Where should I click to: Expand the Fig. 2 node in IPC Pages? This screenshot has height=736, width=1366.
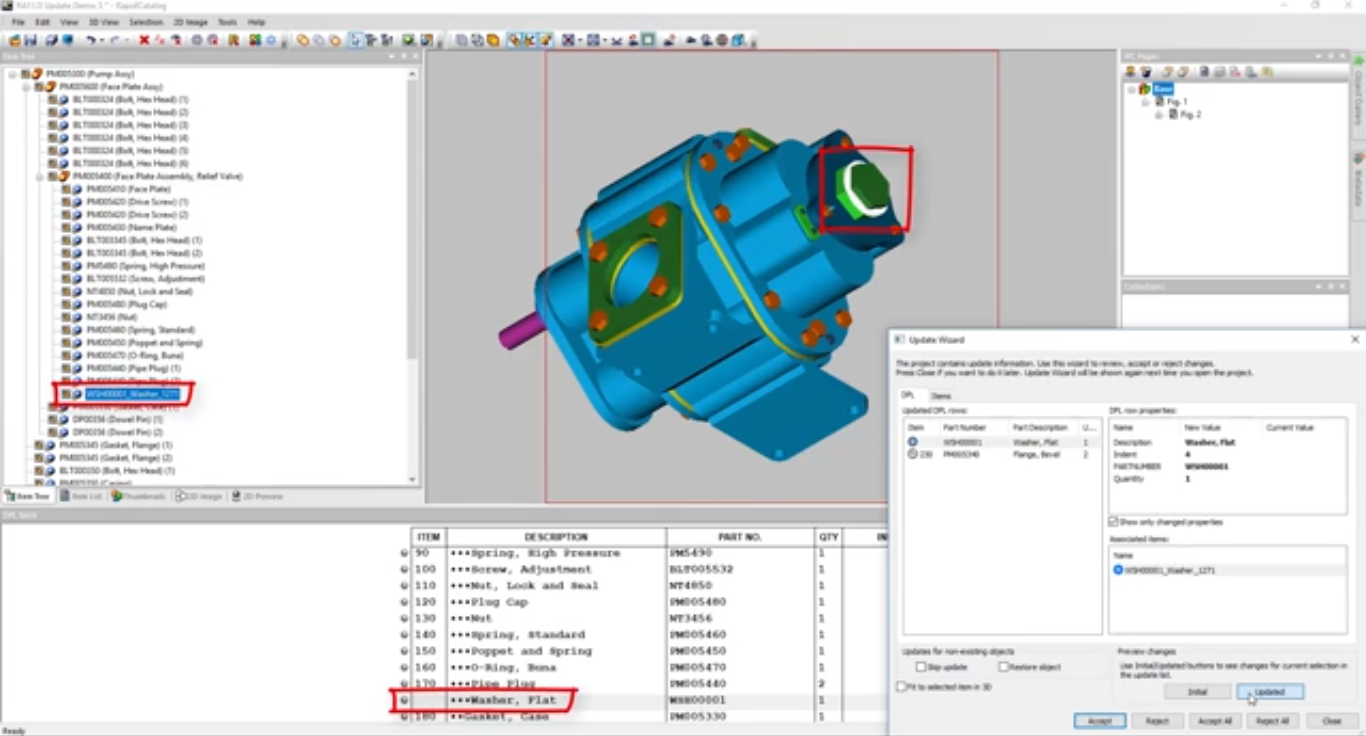click(x=1160, y=115)
